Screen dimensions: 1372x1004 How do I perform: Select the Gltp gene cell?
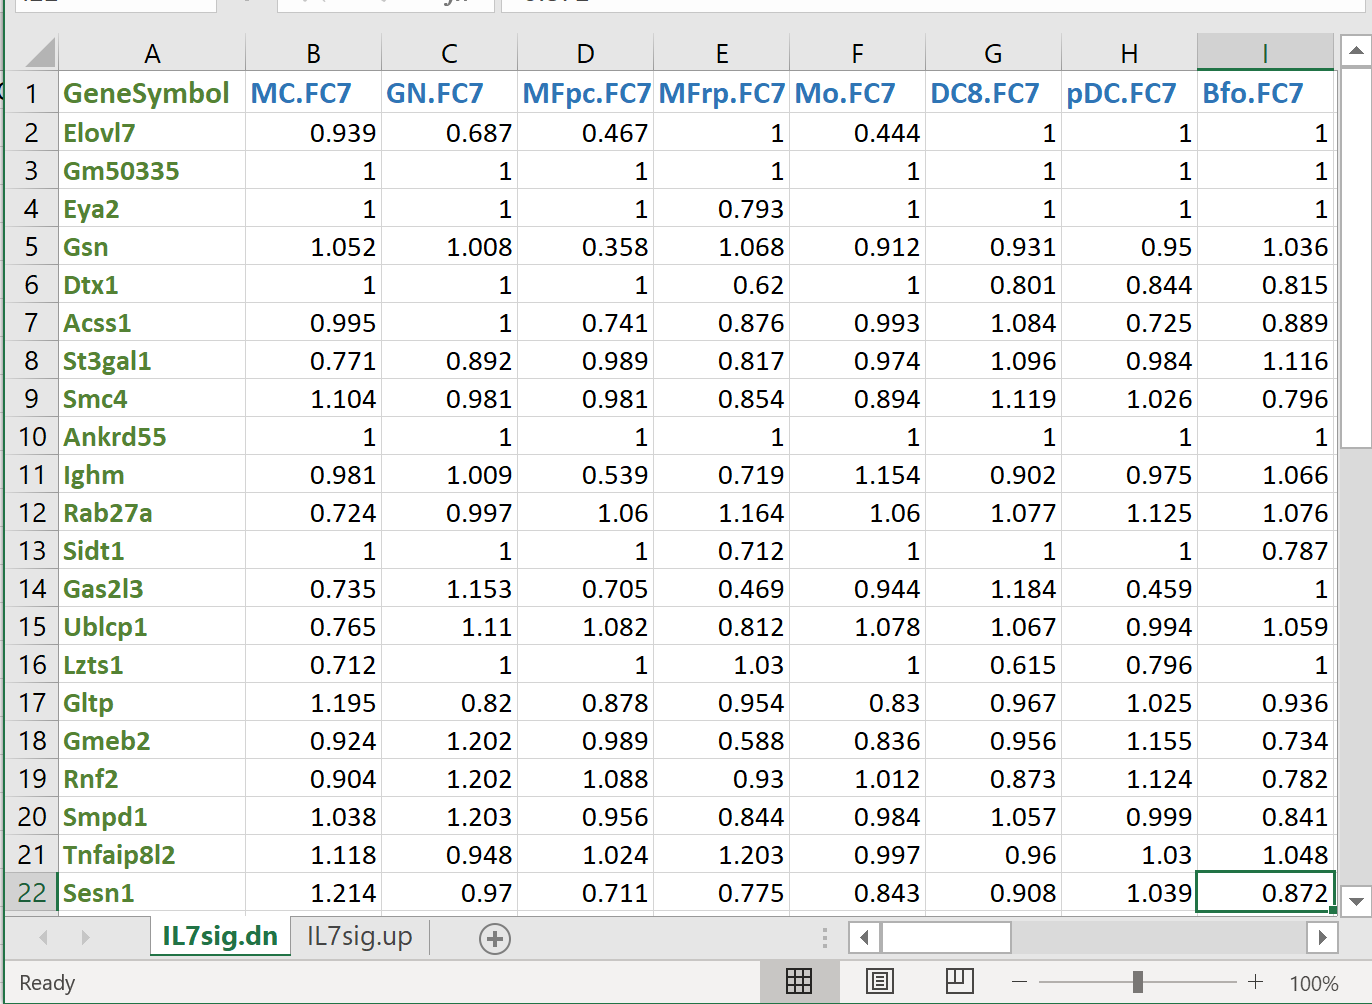click(x=152, y=703)
